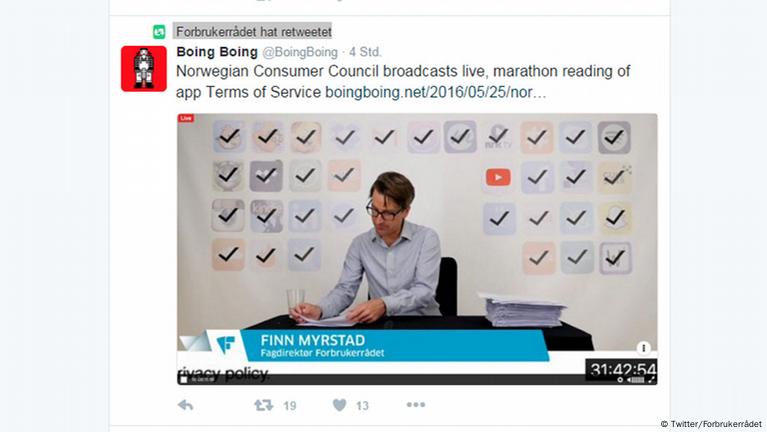Screen dimensions: 767x432
Task: Click the red YouTube logo in video
Action: [498, 177]
